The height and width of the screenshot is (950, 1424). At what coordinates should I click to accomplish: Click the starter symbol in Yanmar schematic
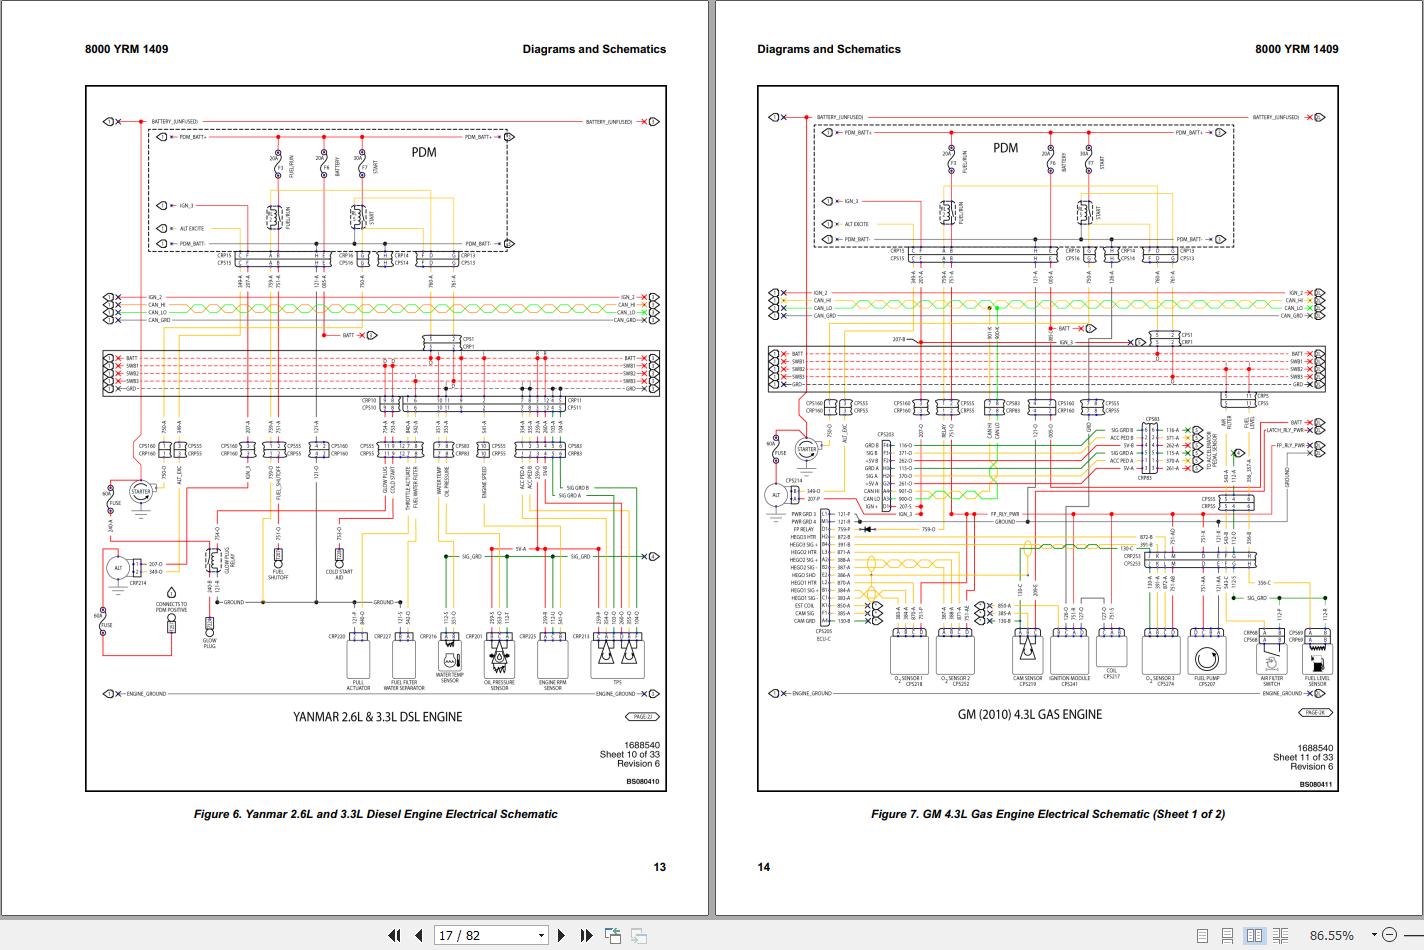(x=141, y=492)
